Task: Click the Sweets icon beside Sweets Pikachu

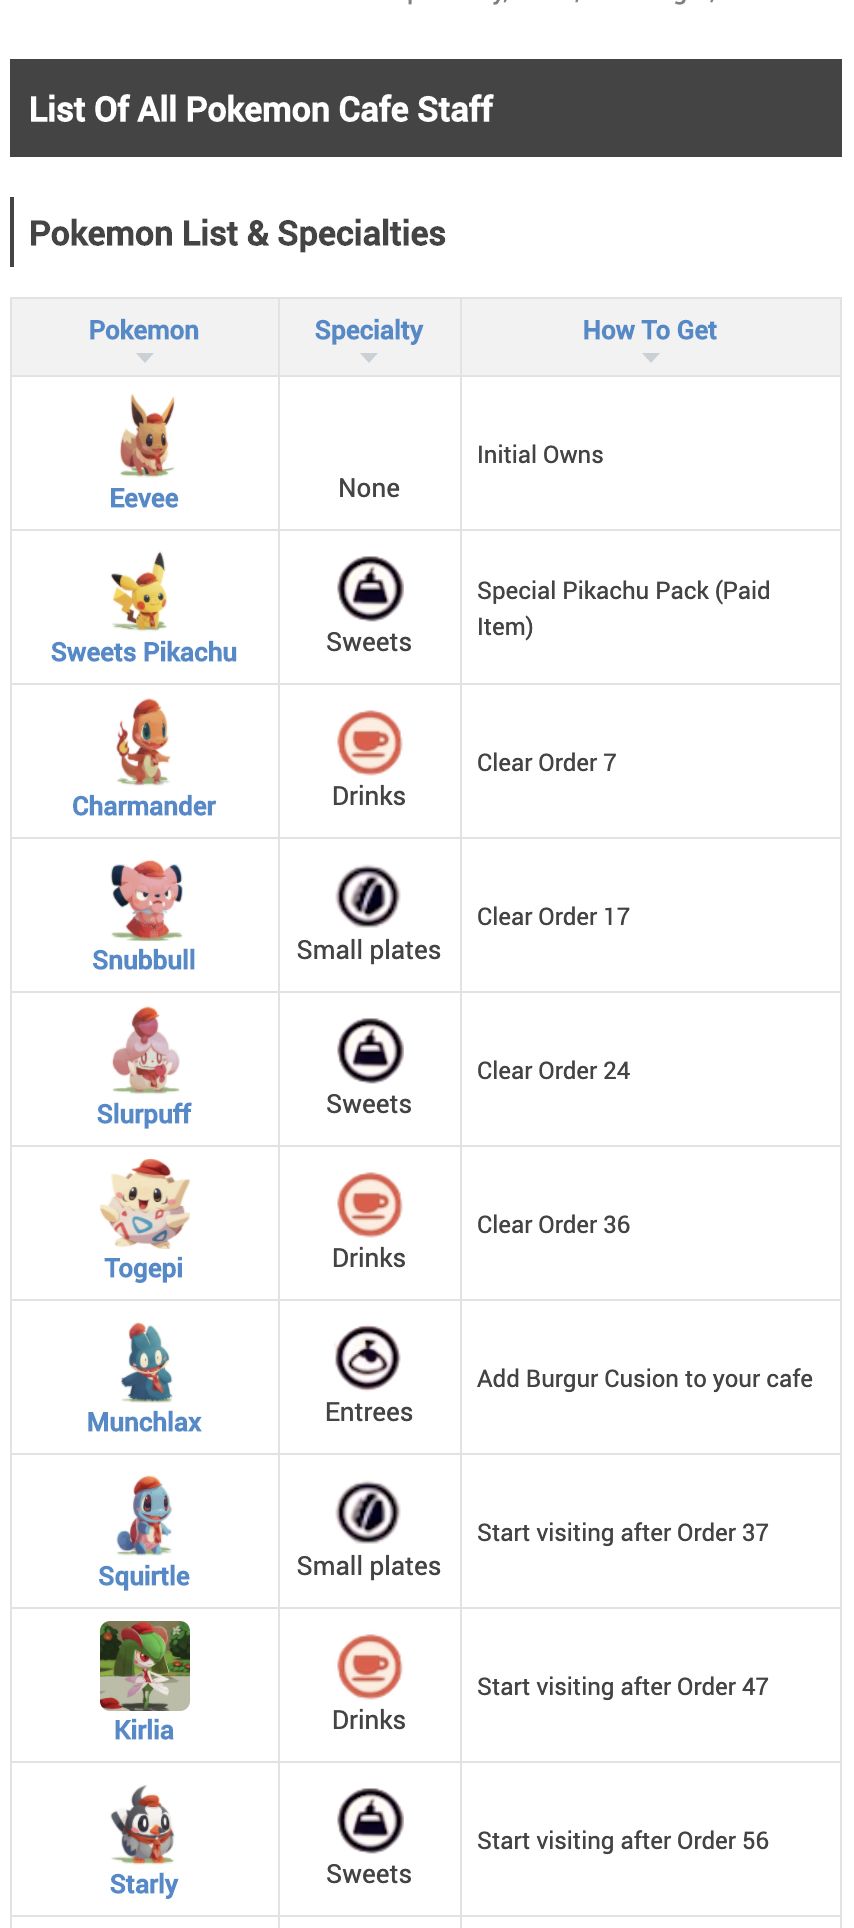Action: coord(369,589)
